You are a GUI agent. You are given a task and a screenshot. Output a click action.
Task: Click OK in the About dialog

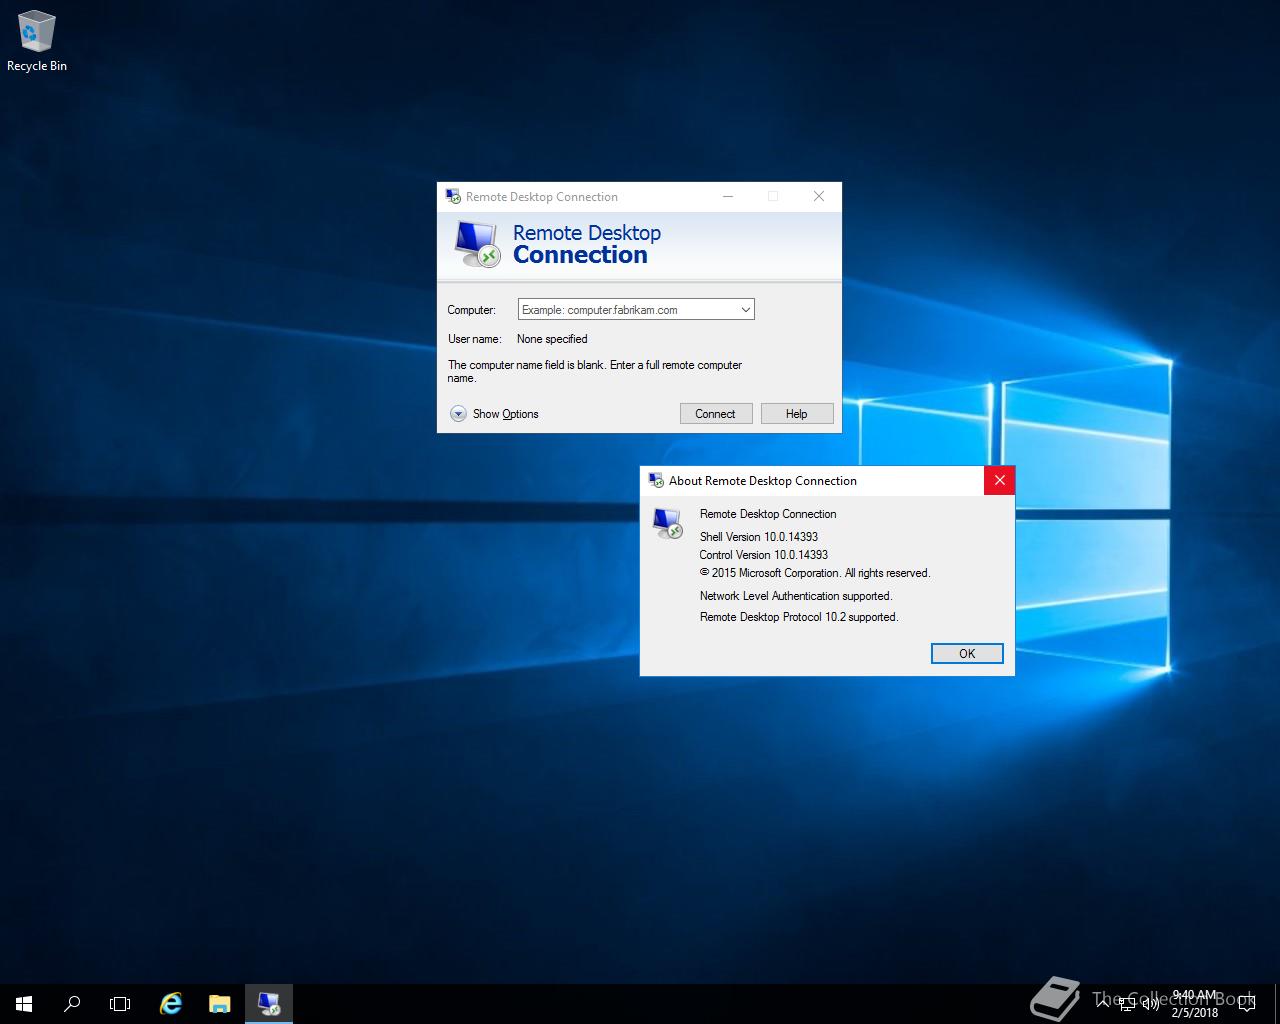pos(967,653)
